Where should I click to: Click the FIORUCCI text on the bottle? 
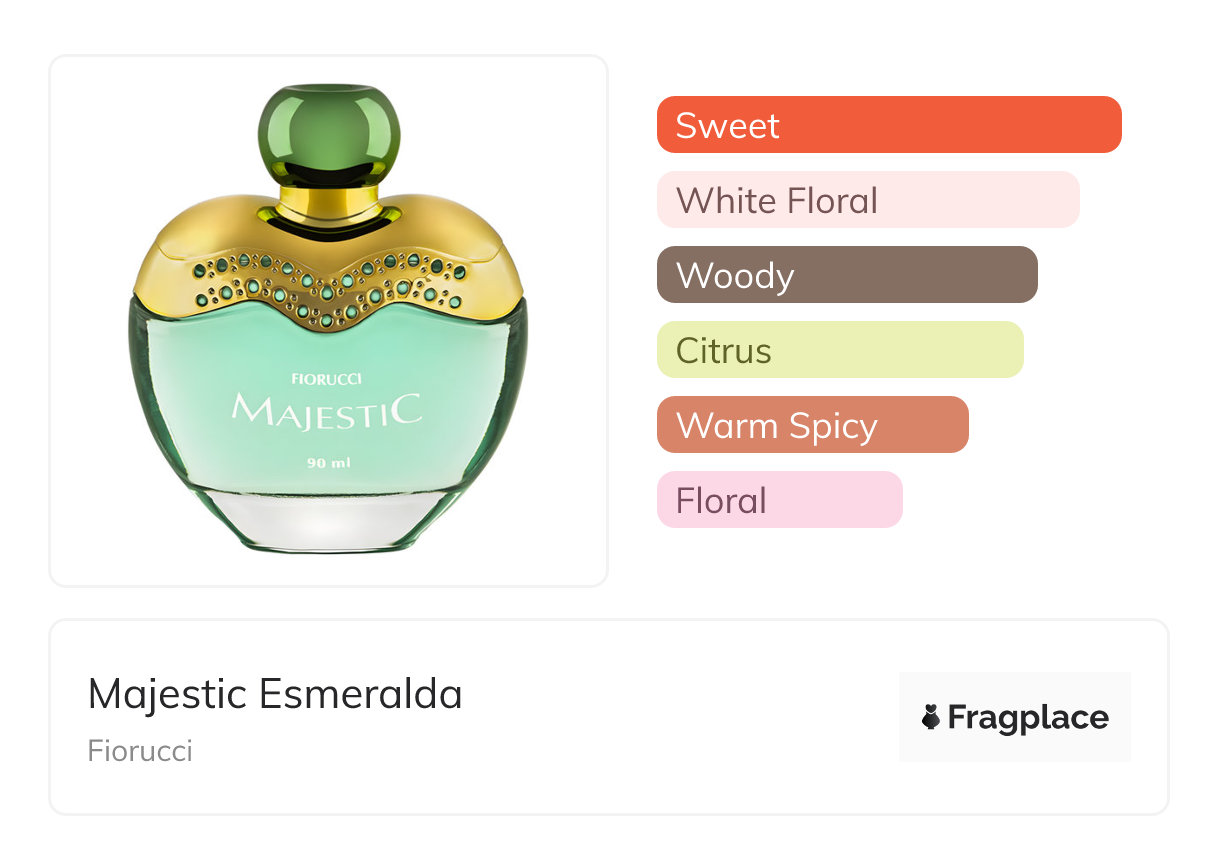point(328,380)
